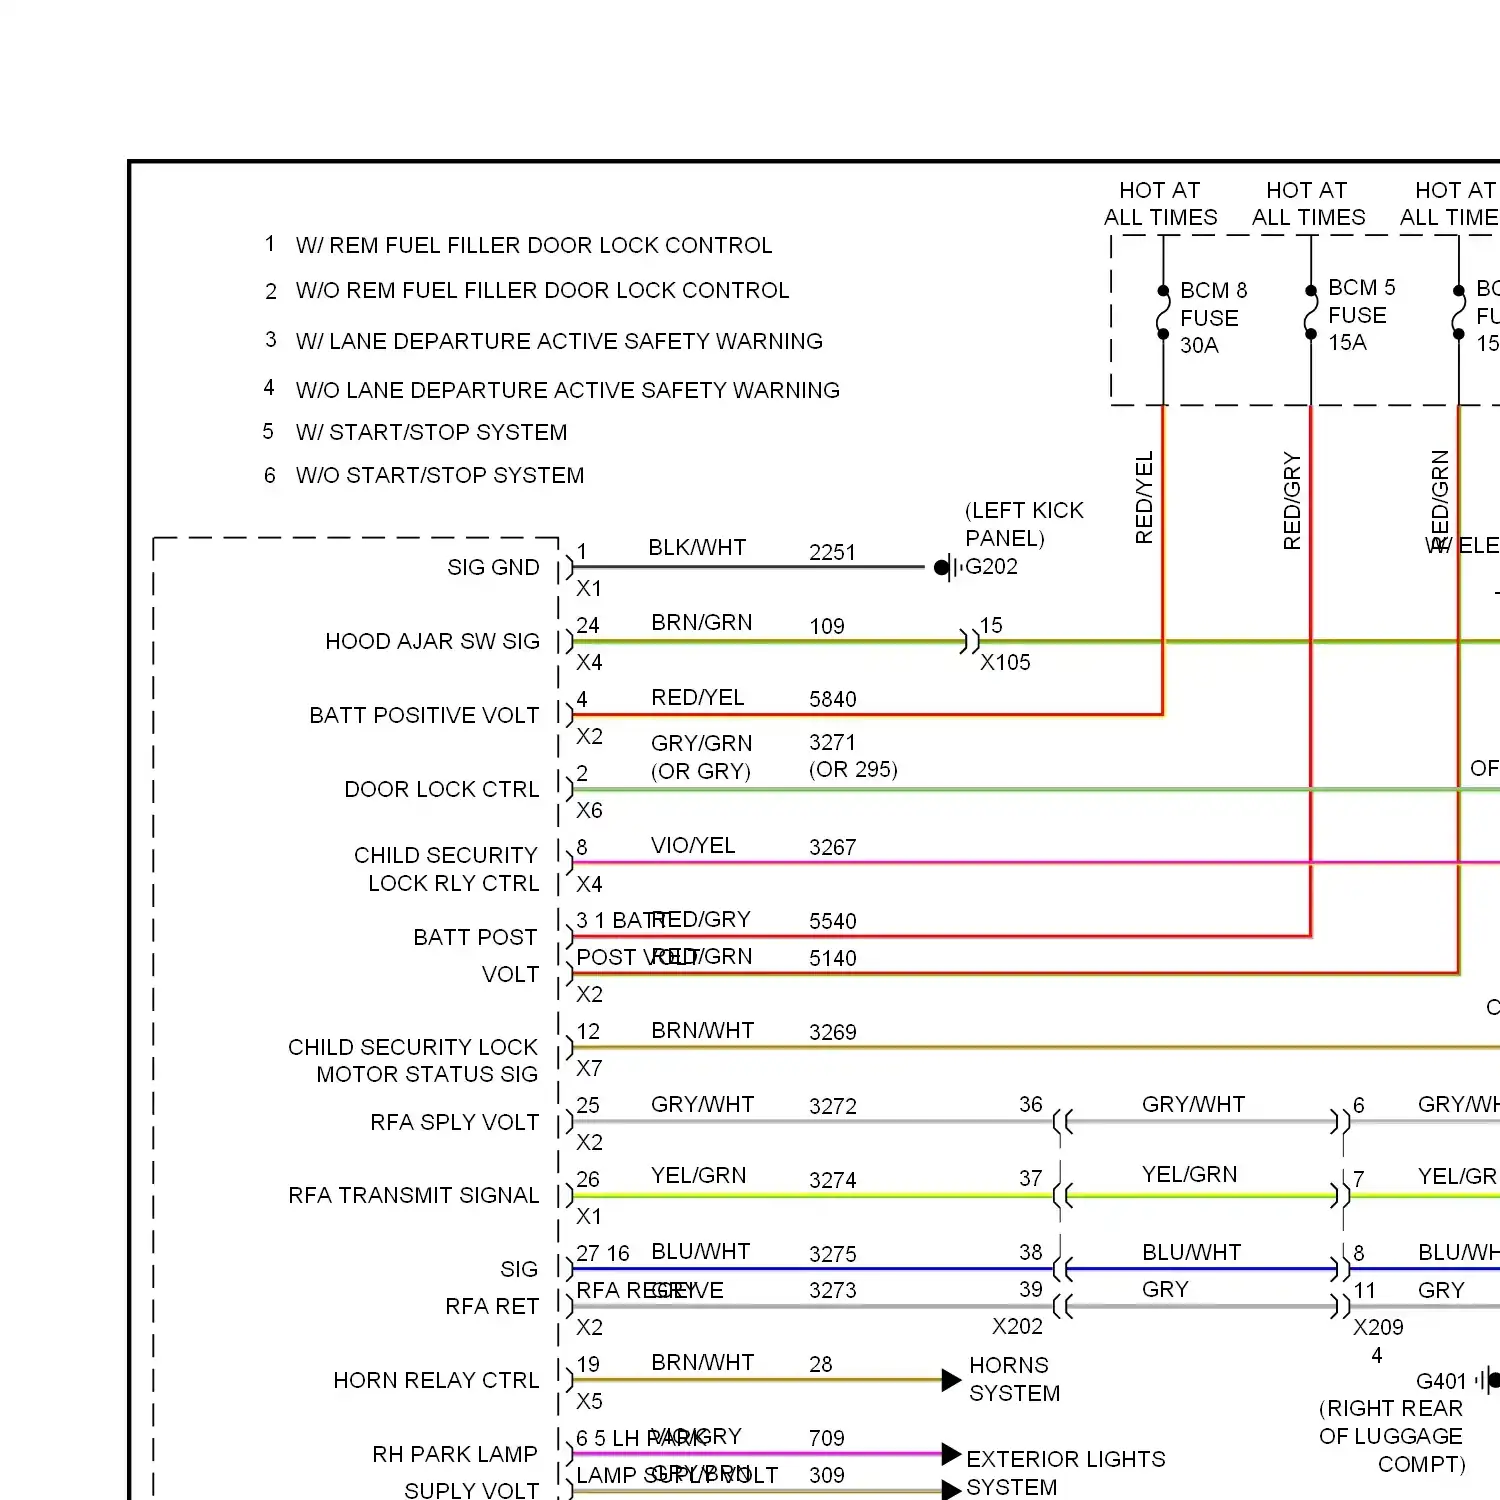This screenshot has width=1500, height=1500.
Task: Click the vertical RED/YEL wire label
Action: 1144,498
